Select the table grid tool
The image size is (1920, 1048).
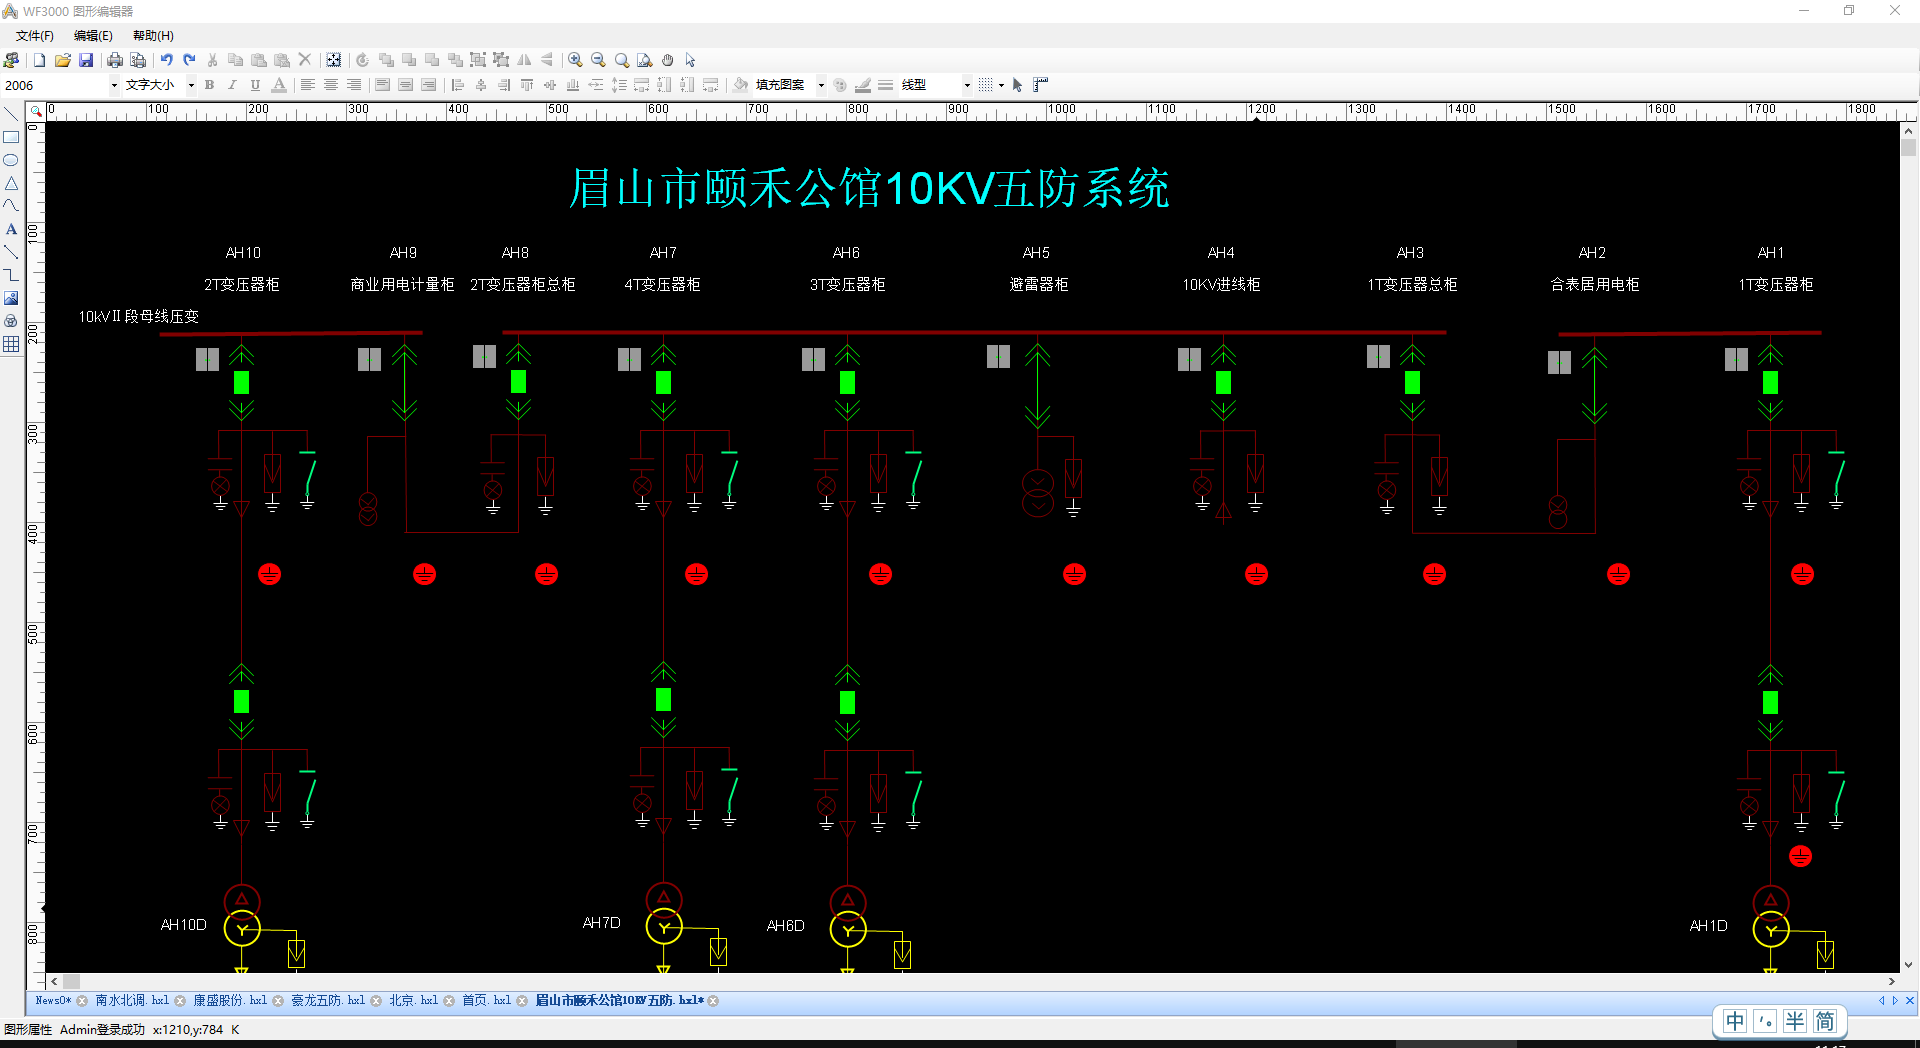click(x=11, y=344)
